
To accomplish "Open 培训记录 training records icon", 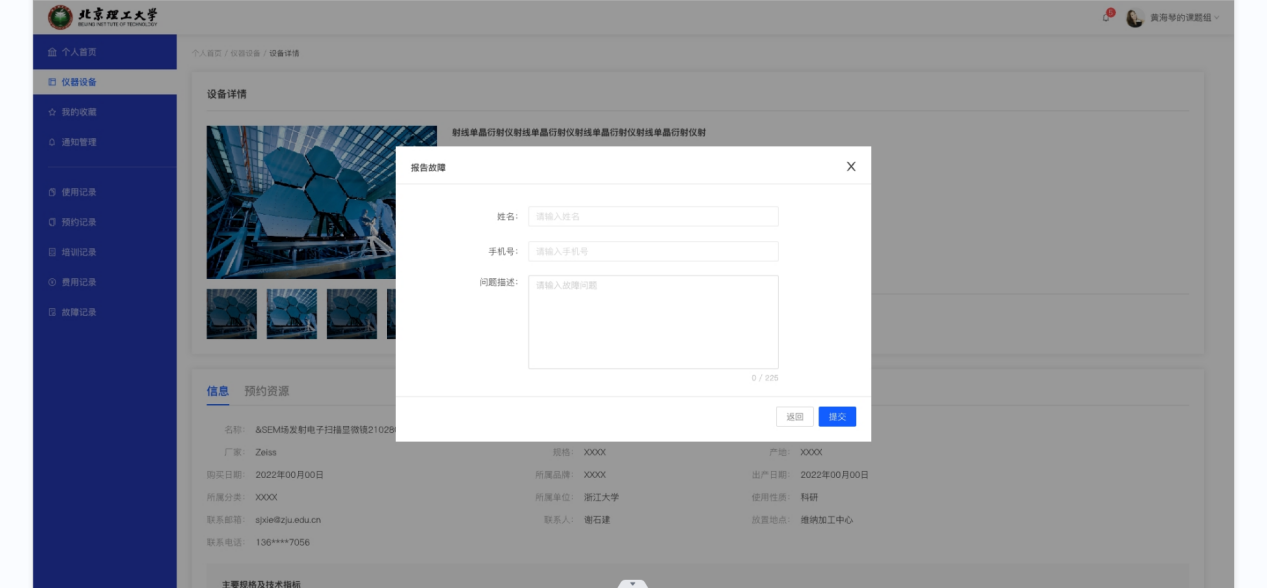I will coord(50,251).
